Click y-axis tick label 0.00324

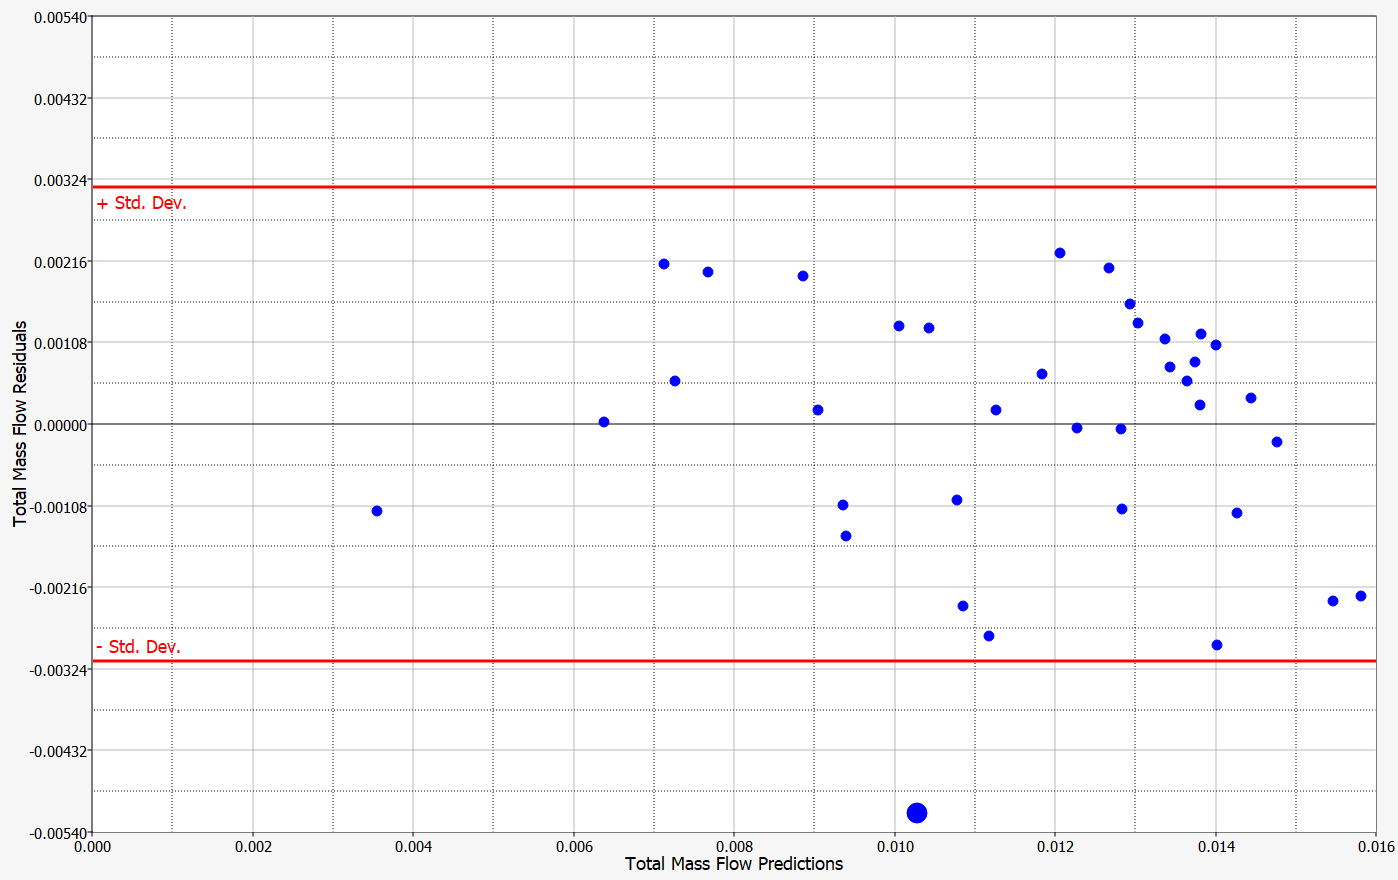pyautogui.click(x=60, y=181)
